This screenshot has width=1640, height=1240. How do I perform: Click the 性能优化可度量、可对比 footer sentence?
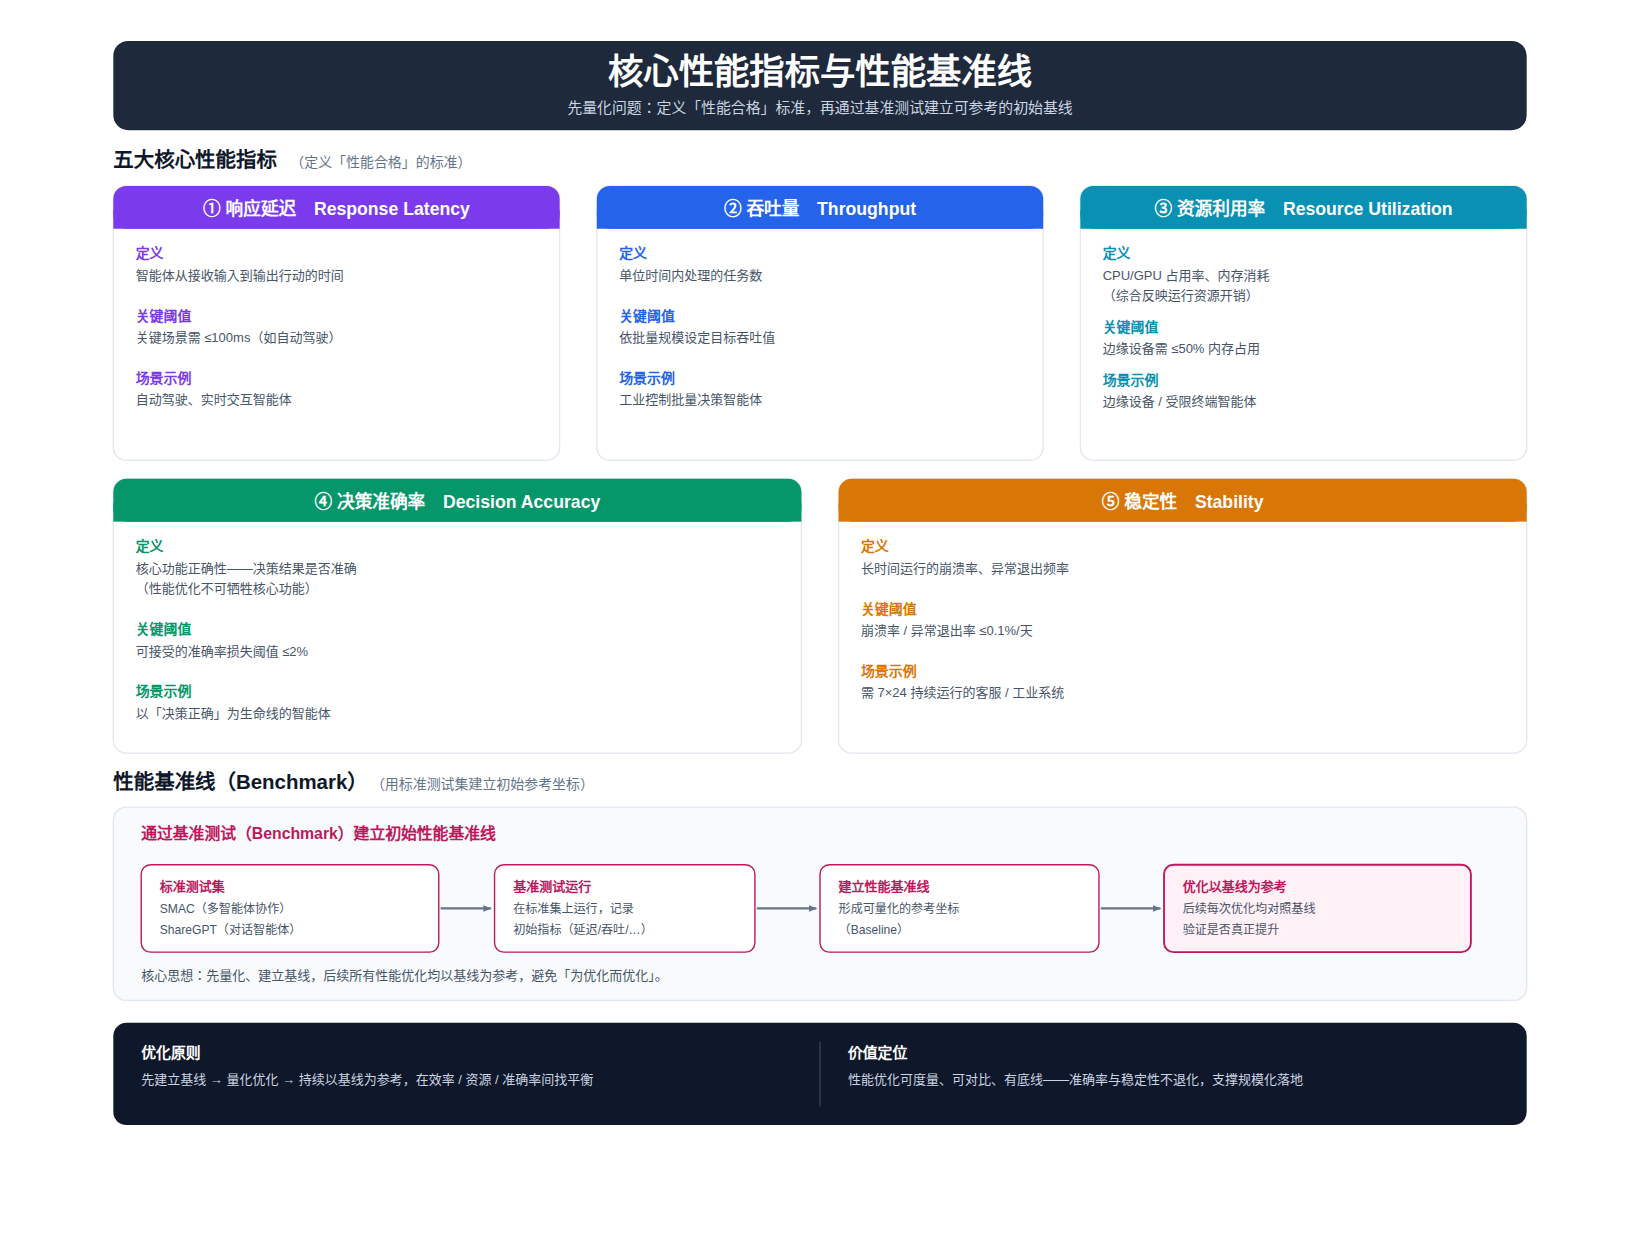coord(1075,1080)
